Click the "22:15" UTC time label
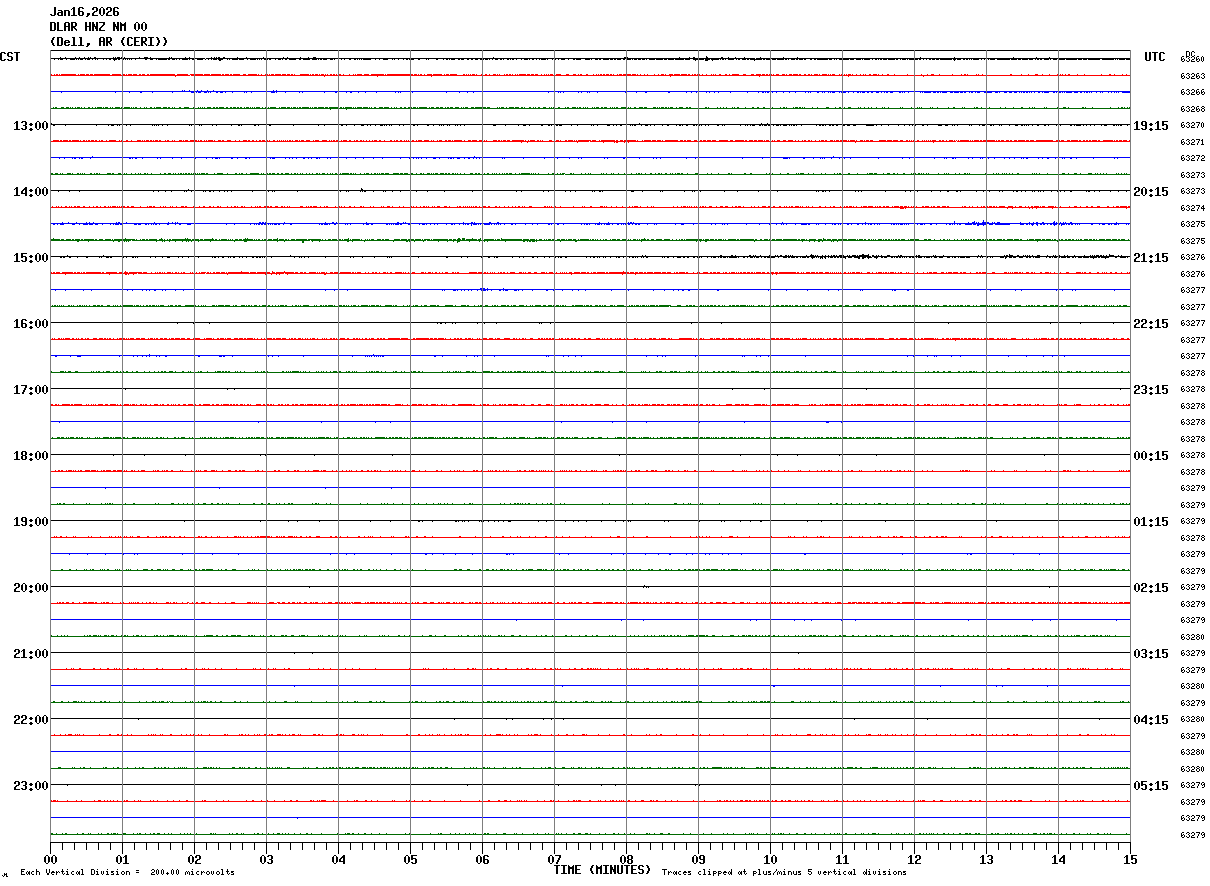Image resolution: width=1210 pixels, height=886 pixels. [1150, 323]
